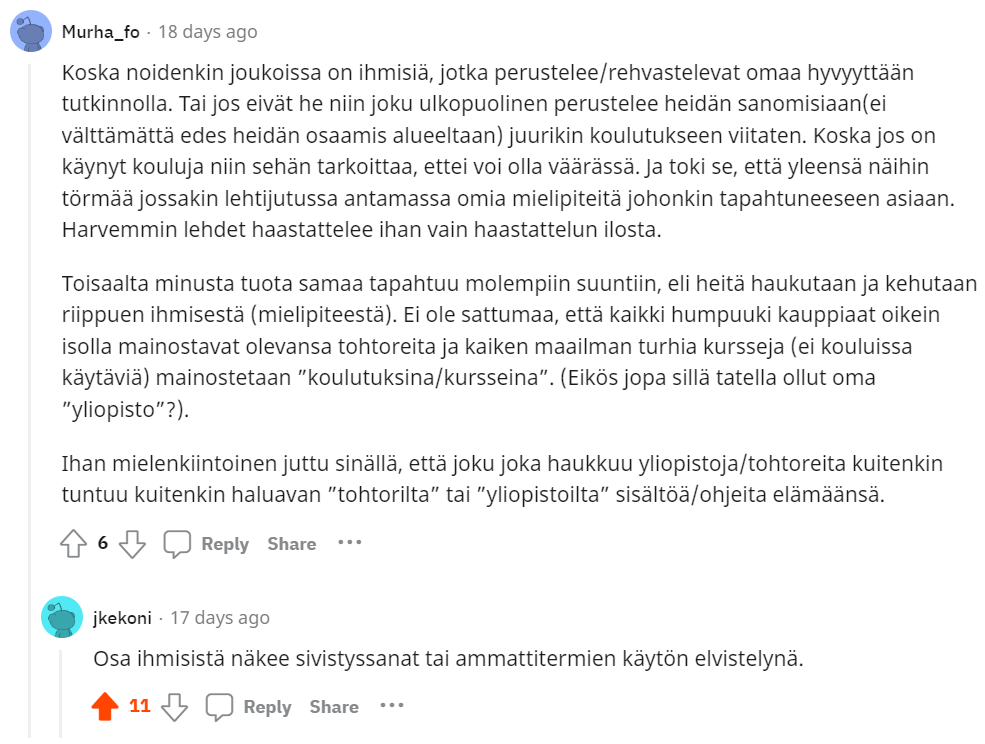Open the jkekoni user profile link

[x=122, y=618]
